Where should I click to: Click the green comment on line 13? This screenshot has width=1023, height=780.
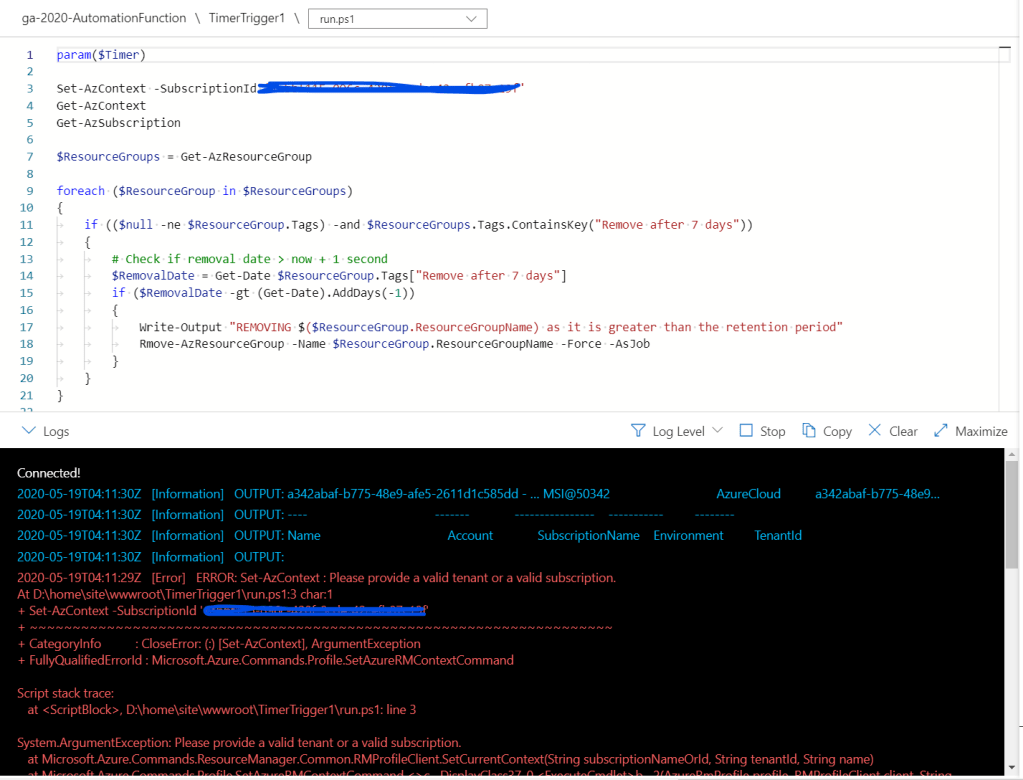249,259
